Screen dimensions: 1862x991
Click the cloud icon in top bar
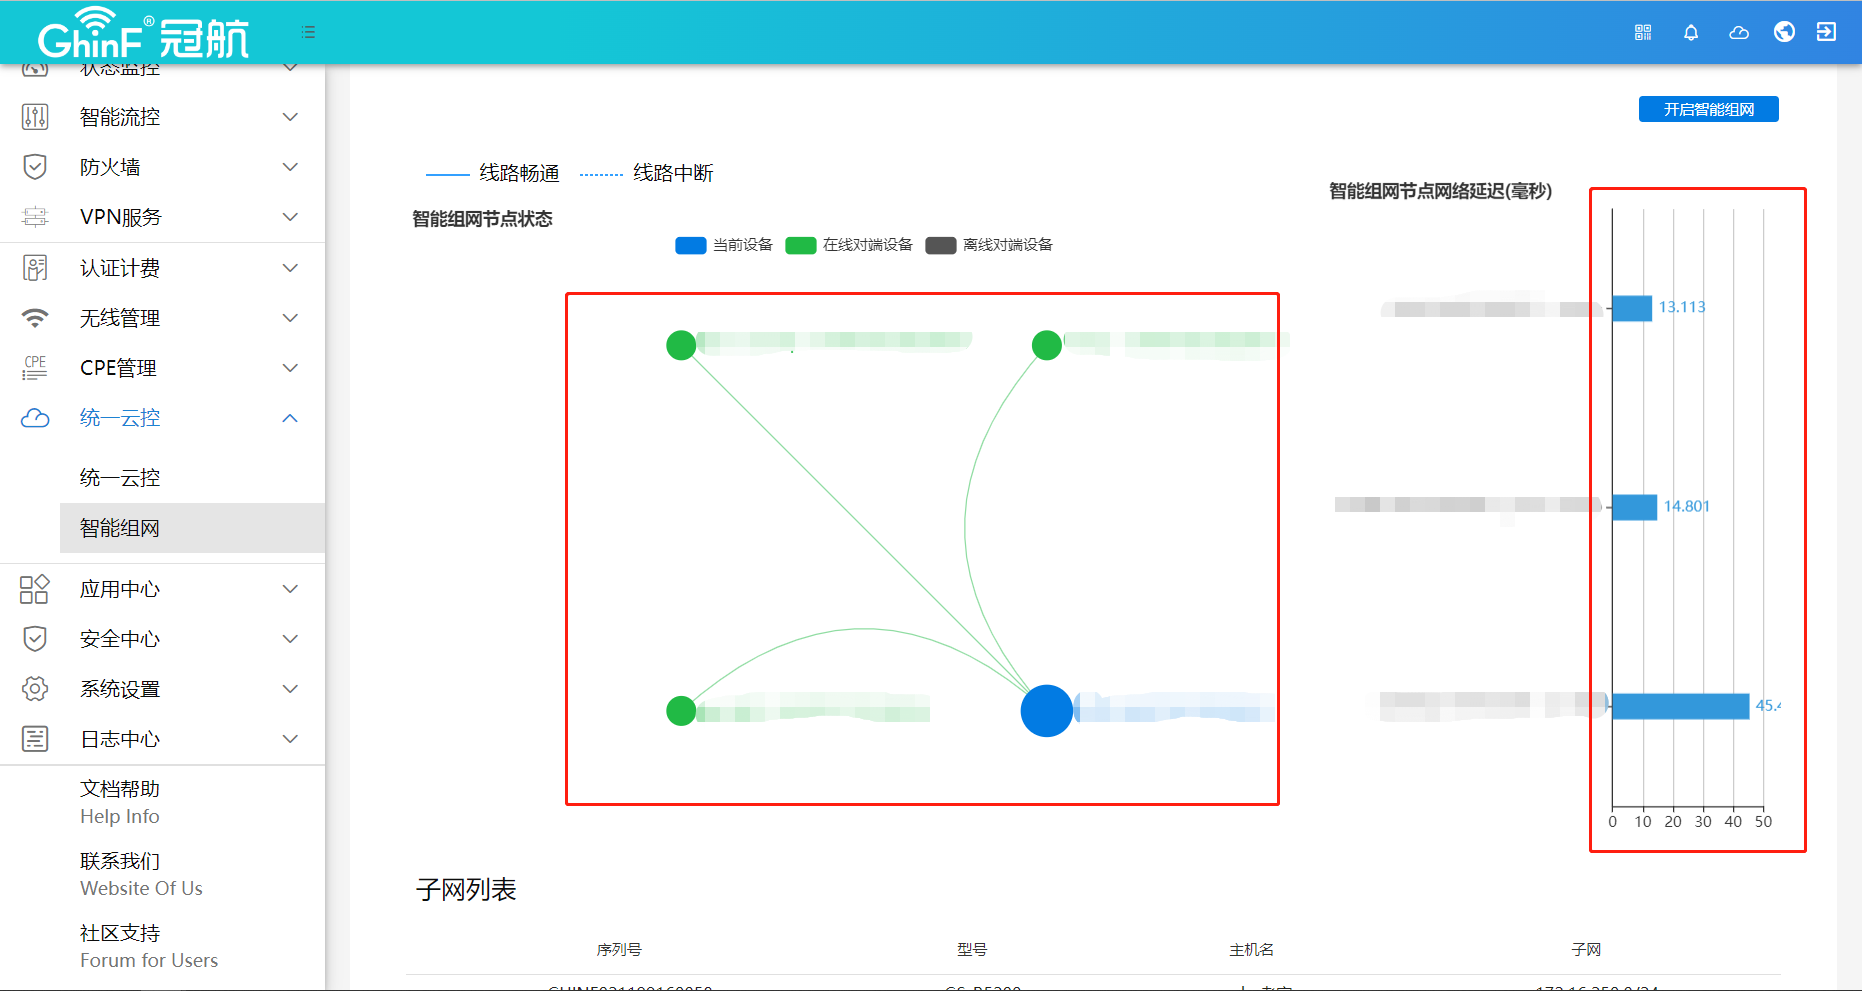[1739, 32]
